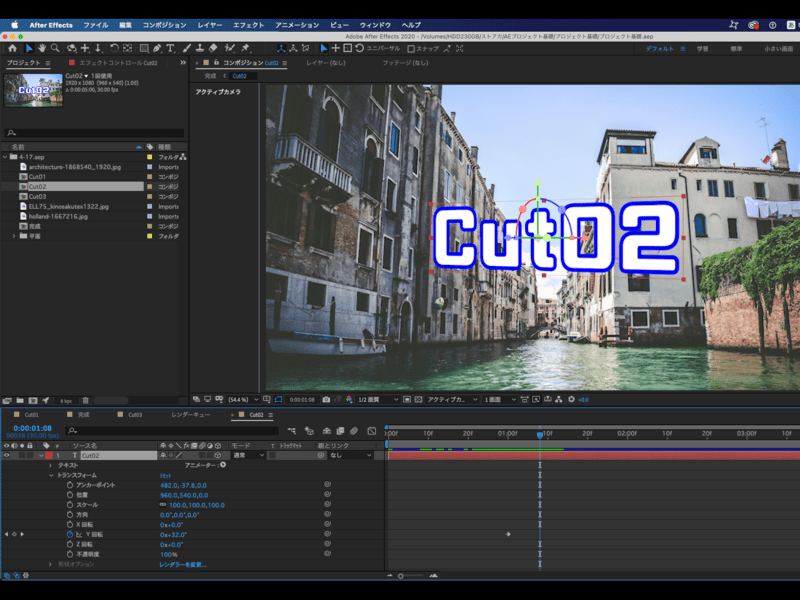
Task: Toggle Y回転 stopwatch keyframing
Action: pos(70,534)
